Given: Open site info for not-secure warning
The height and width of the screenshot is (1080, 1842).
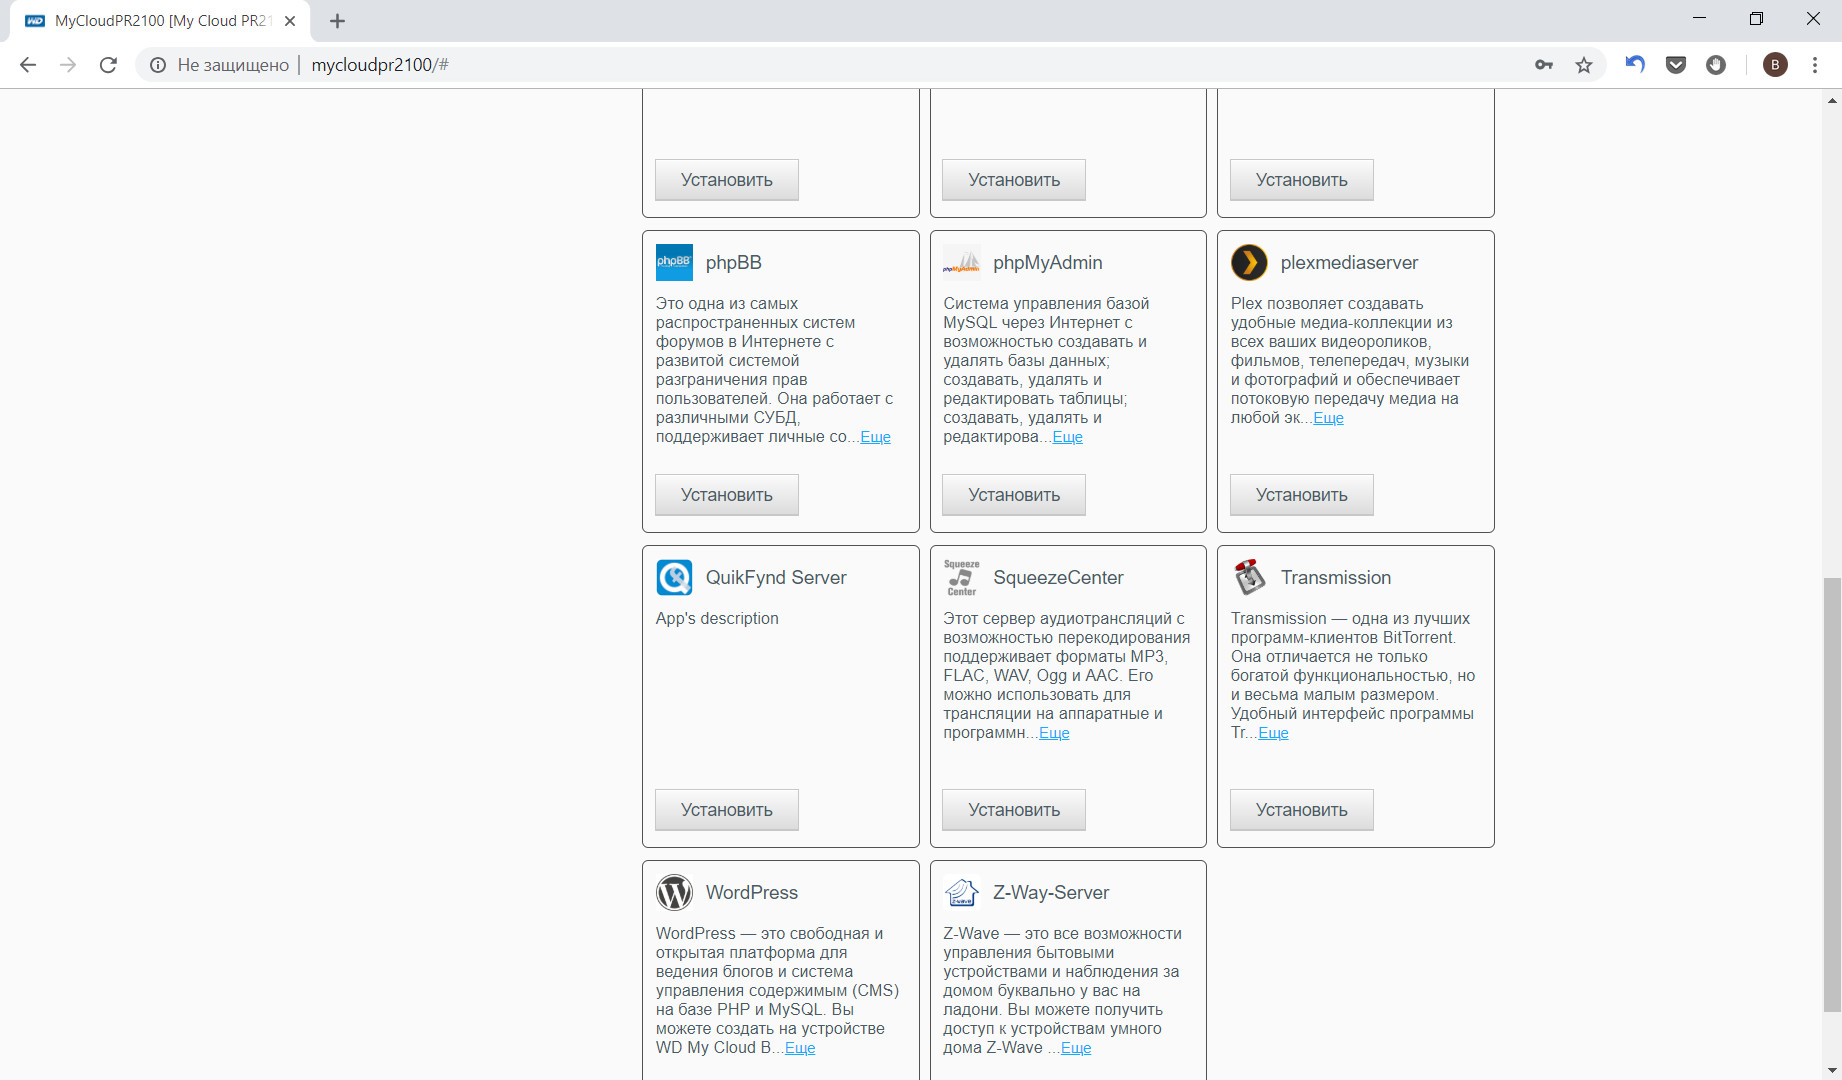Looking at the screenshot, I should click(158, 65).
